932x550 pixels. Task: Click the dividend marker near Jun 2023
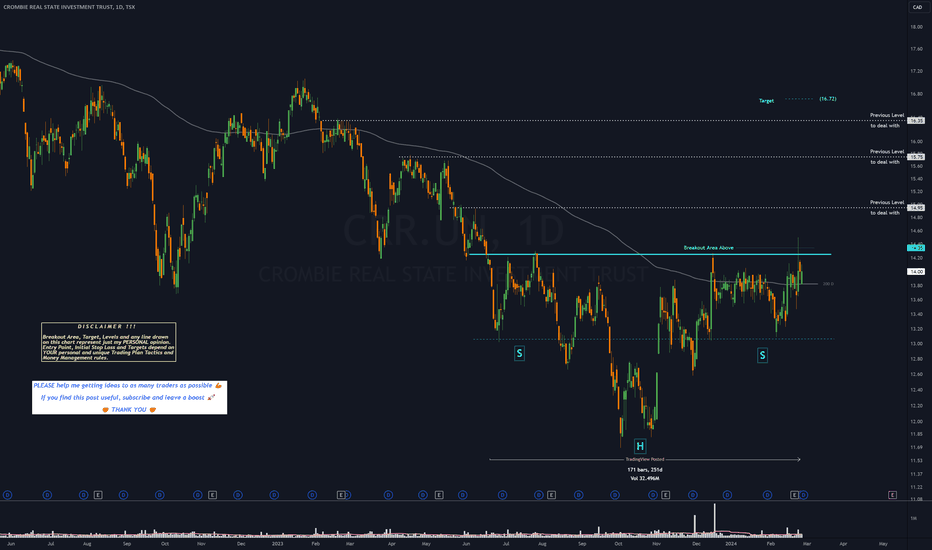click(x=462, y=495)
